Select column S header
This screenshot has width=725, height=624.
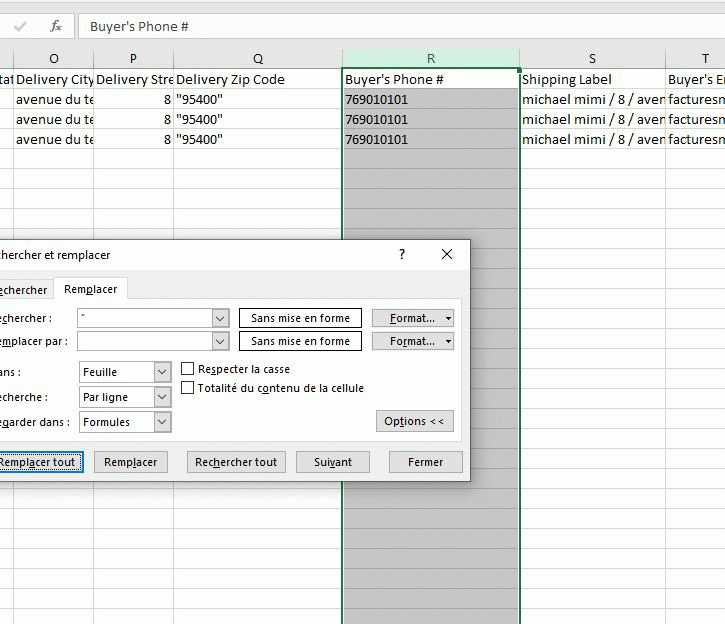592,59
